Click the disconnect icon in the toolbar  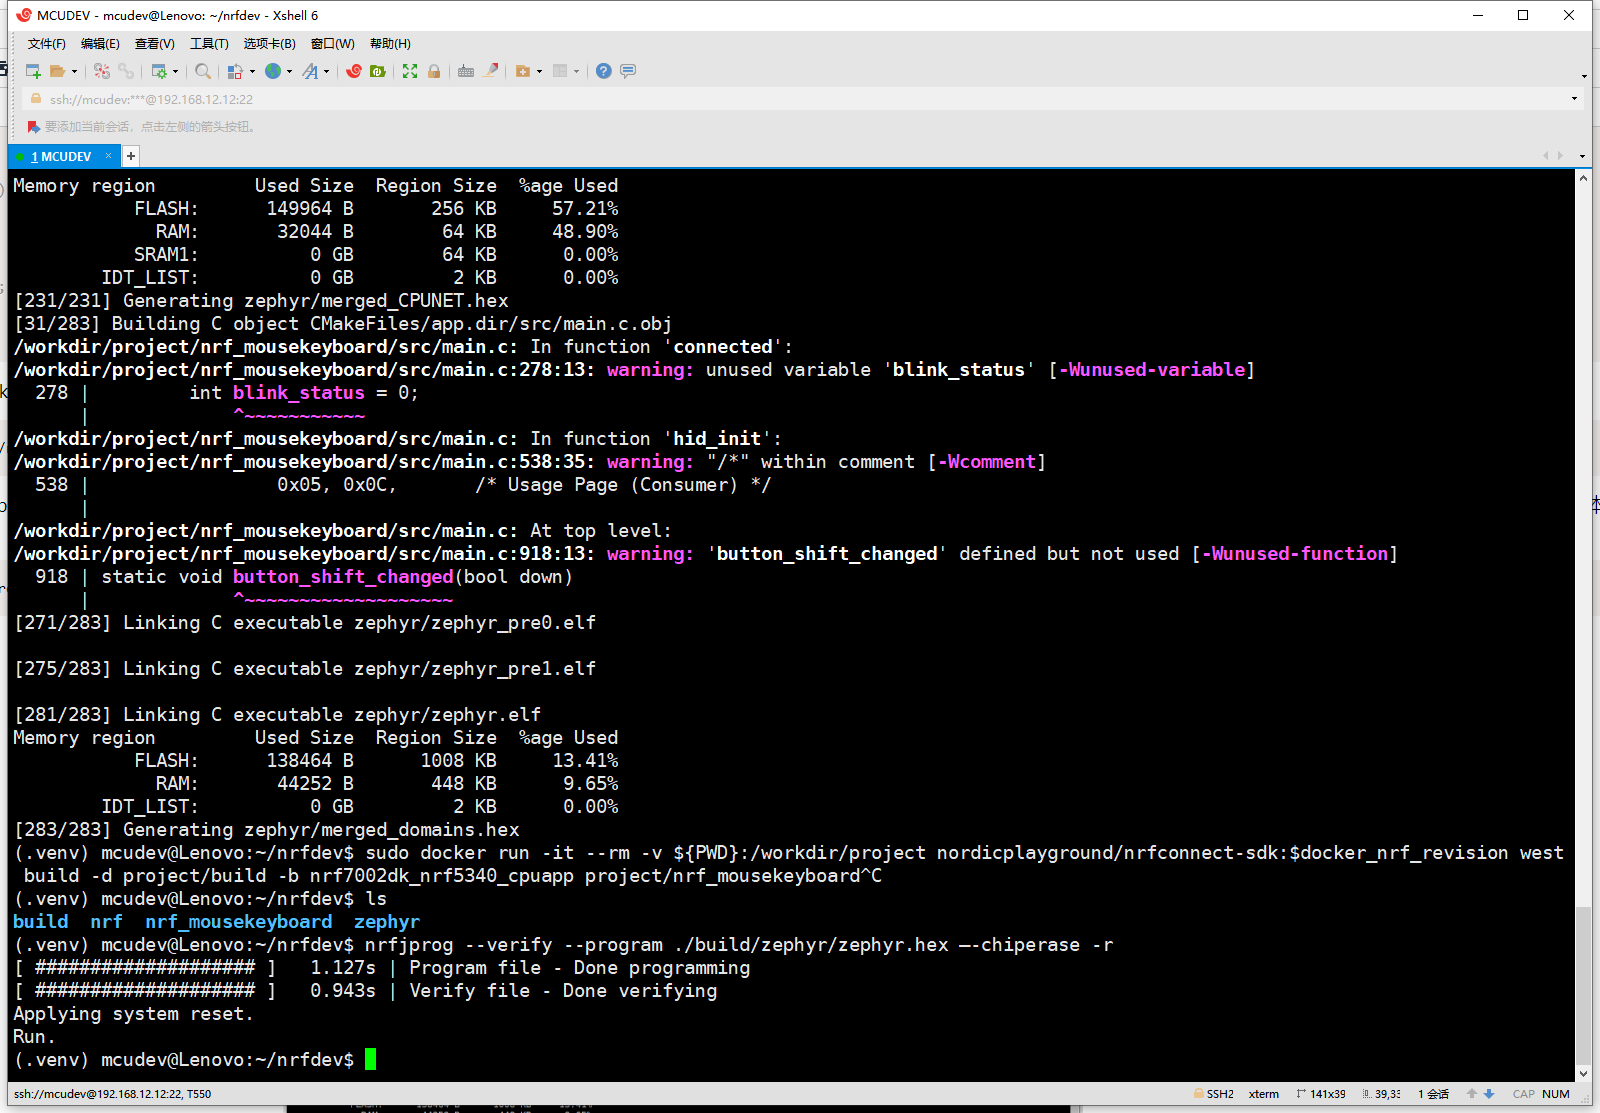(101, 71)
